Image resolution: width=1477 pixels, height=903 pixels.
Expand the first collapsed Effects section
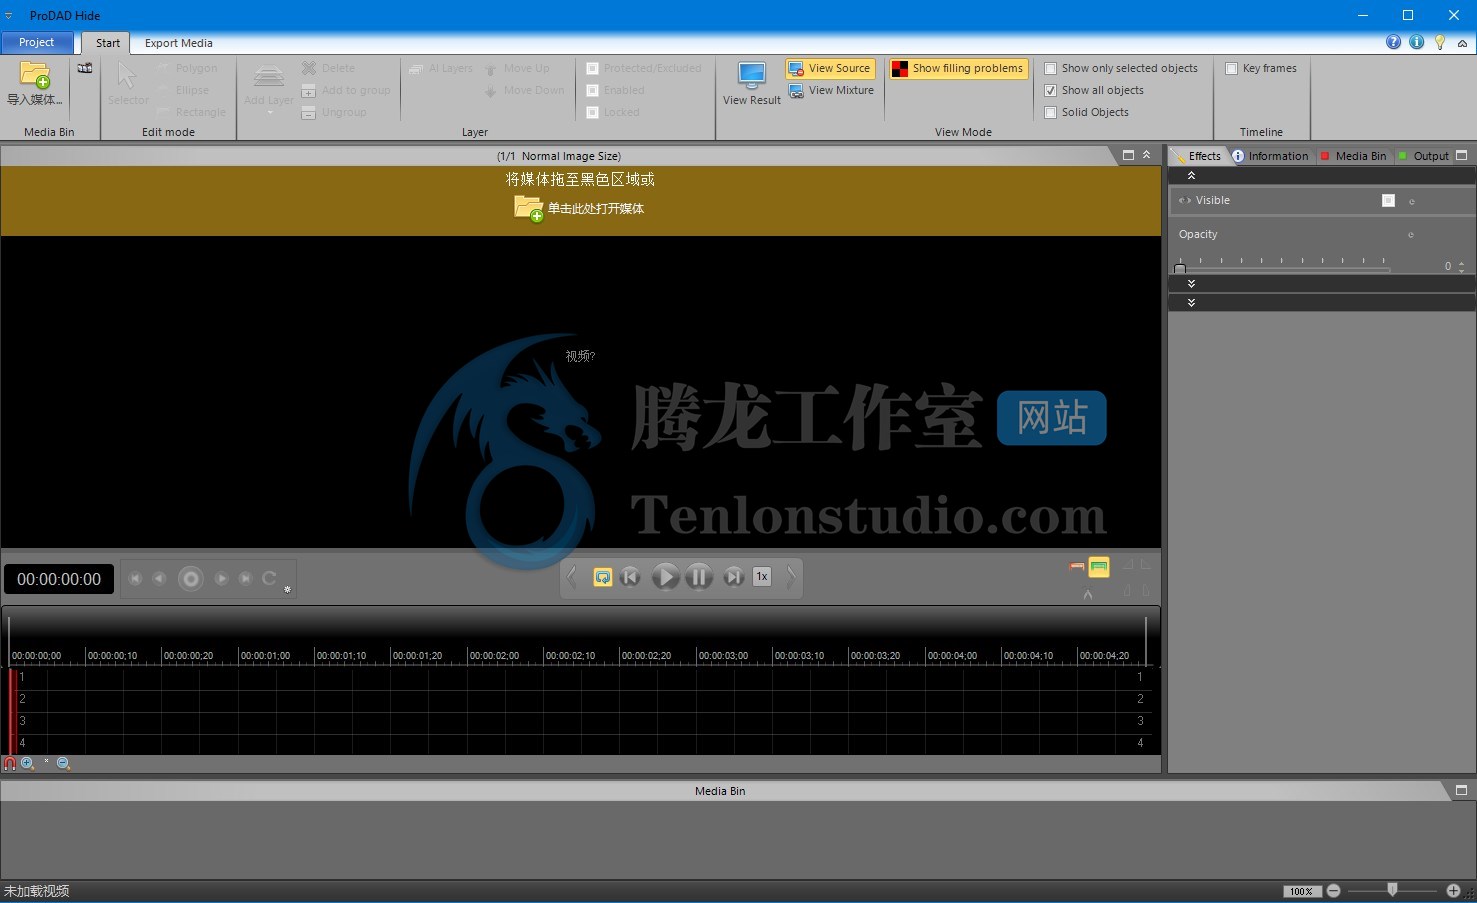(1191, 284)
